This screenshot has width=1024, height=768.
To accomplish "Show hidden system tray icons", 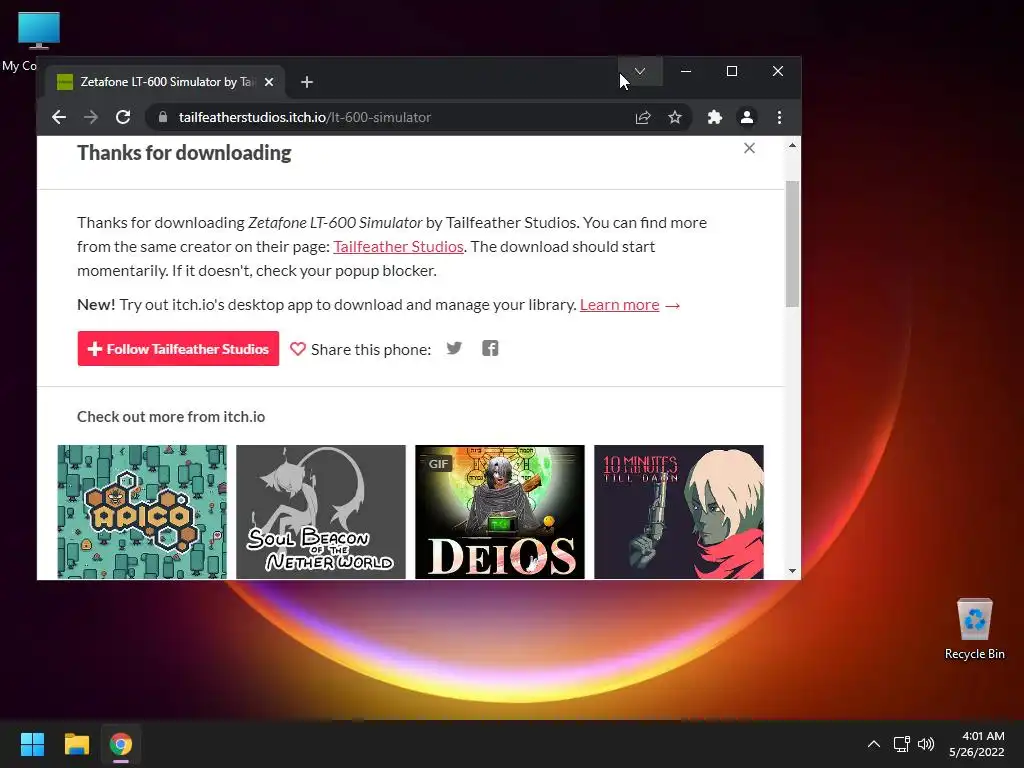I will tap(874, 744).
